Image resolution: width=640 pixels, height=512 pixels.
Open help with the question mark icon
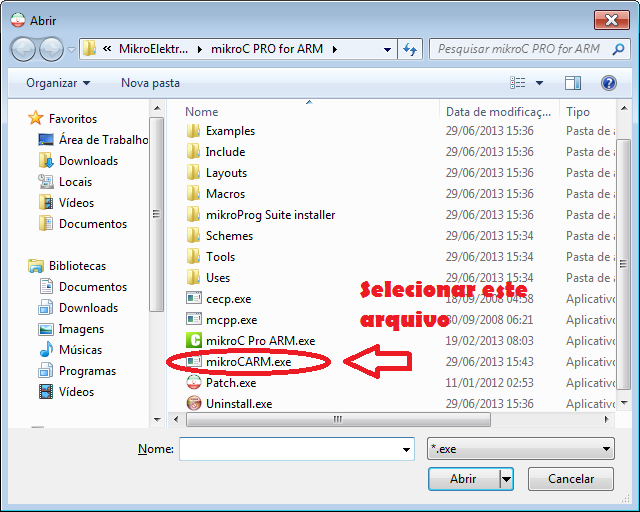click(608, 83)
